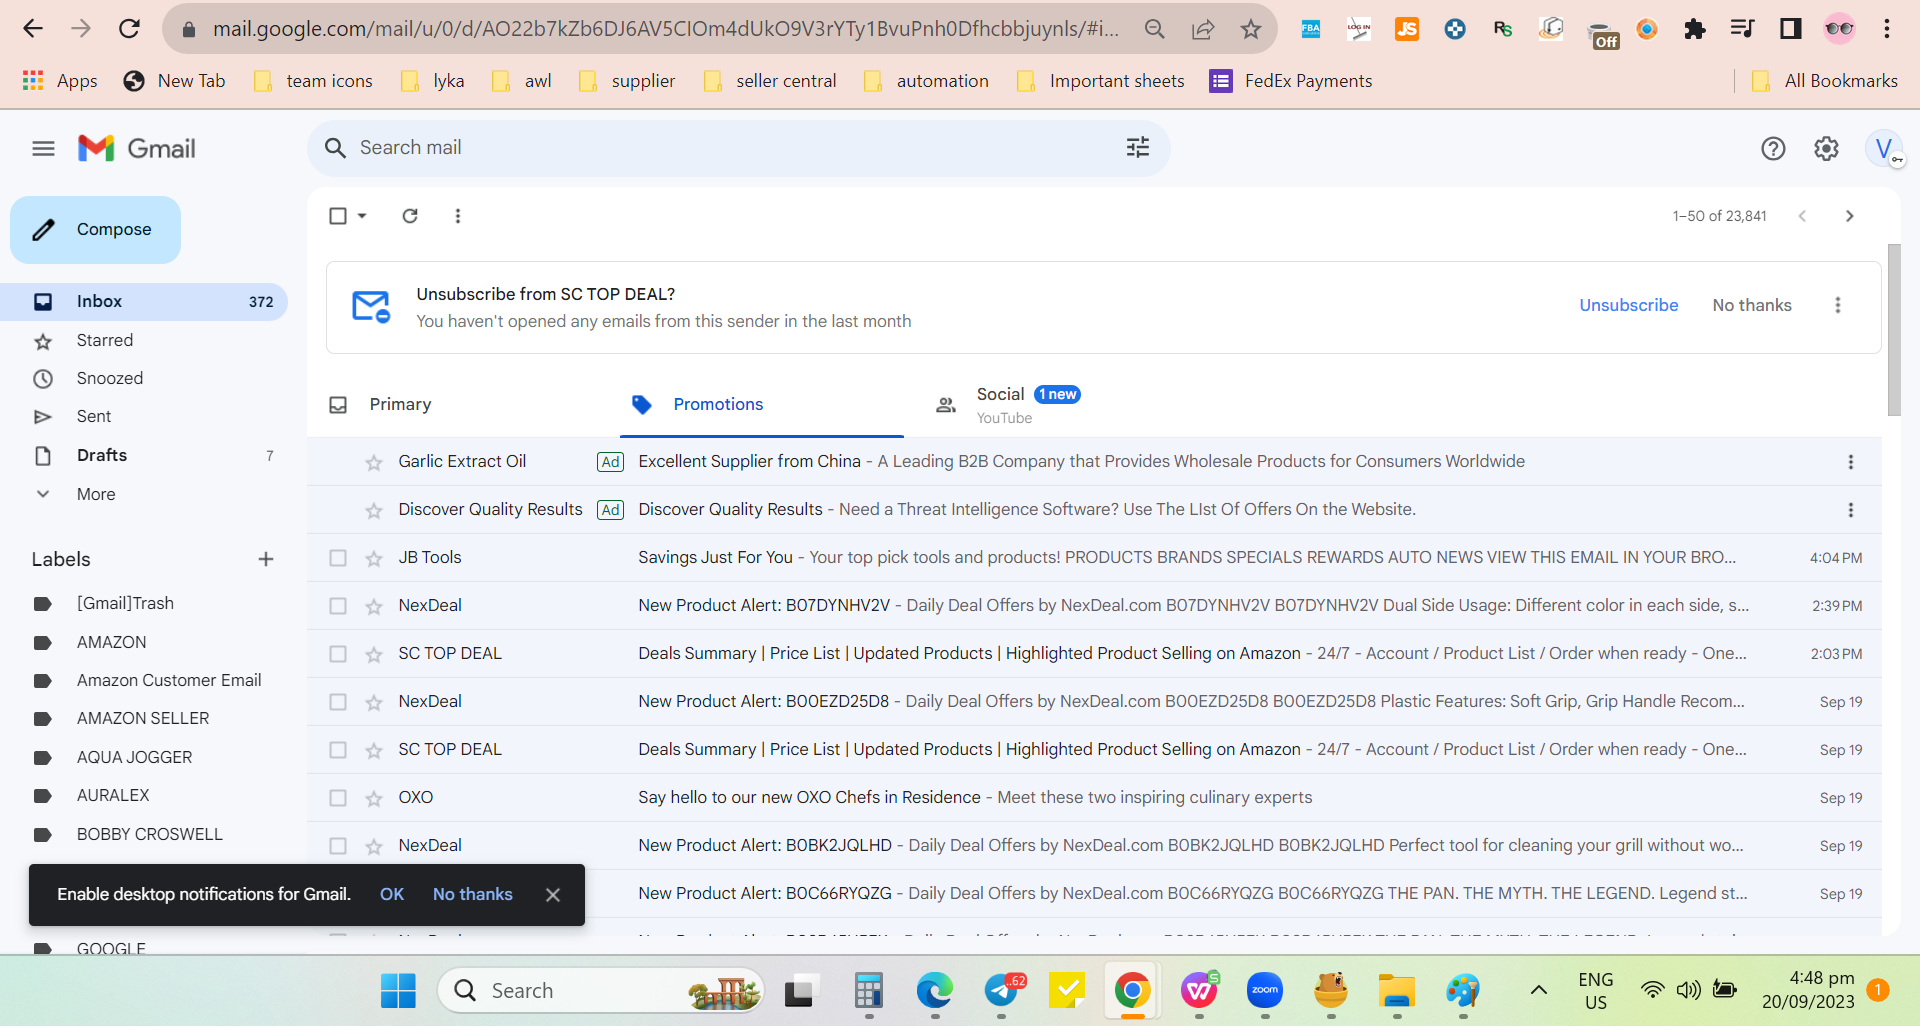The height and width of the screenshot is (1026, 1920).
Task: Star the OXO email
Action: click(374, 798)
